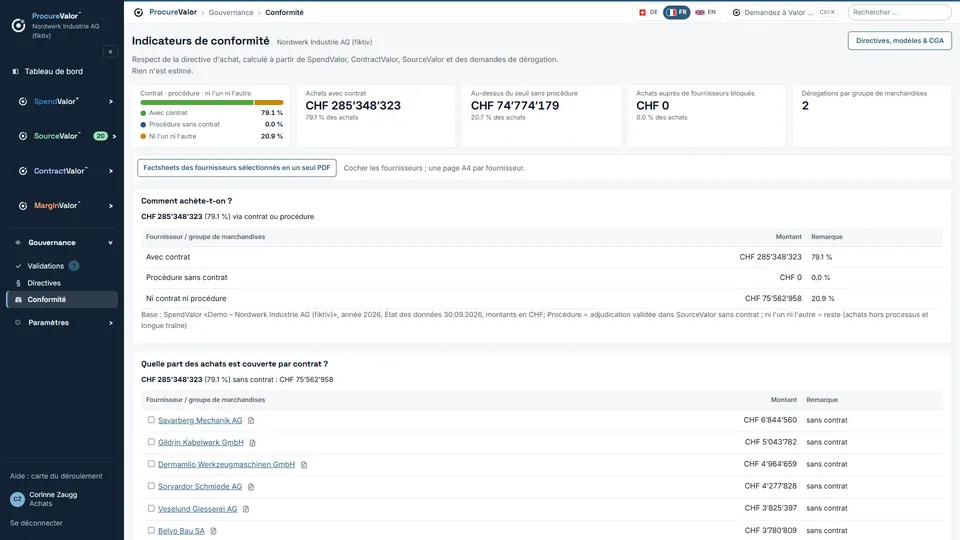Open Savarberg Mechanik AG supplier link
The width and height of the screenshot is (960, 540).
[x=200, y=421]
